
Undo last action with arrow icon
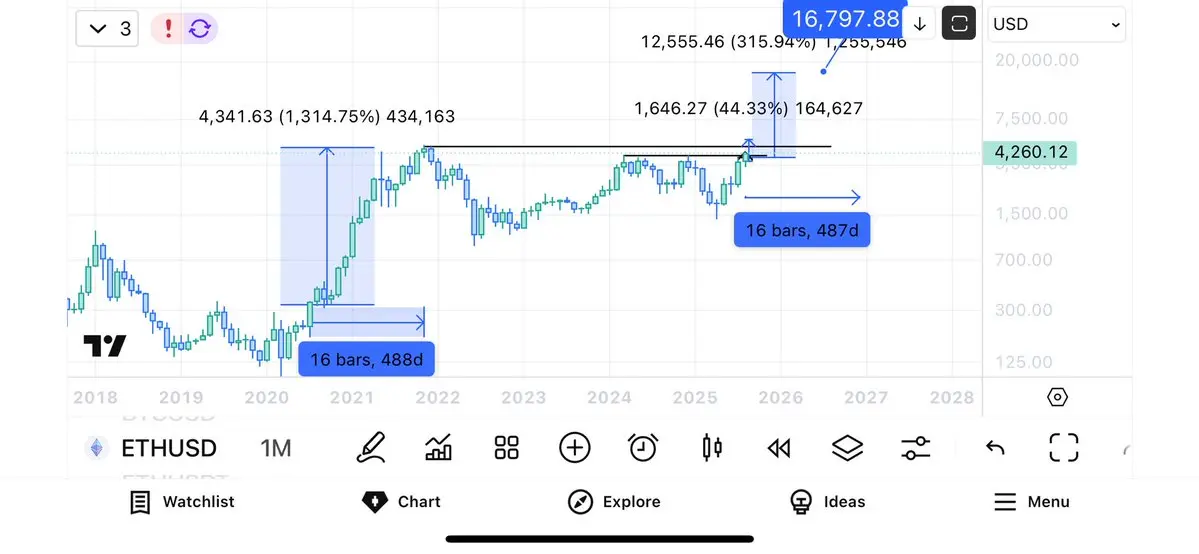click(x=995, y=448)
